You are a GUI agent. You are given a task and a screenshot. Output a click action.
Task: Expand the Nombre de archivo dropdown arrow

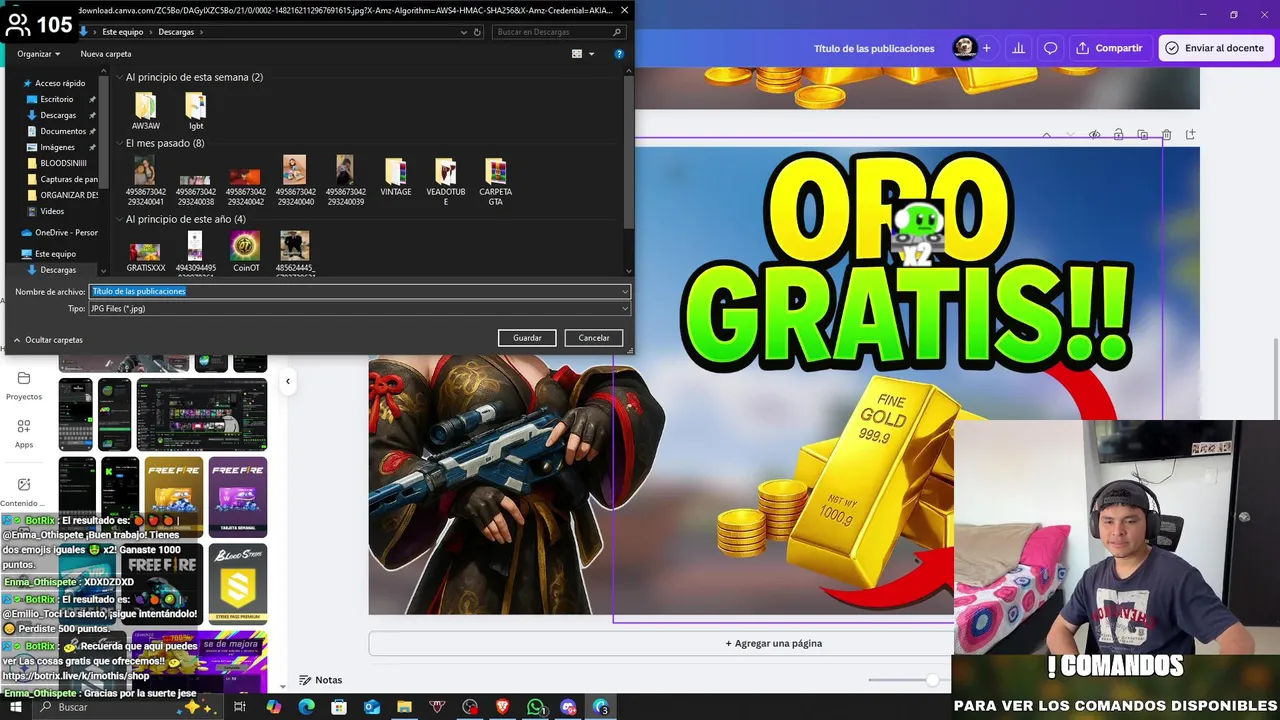[x=625, y=292]
